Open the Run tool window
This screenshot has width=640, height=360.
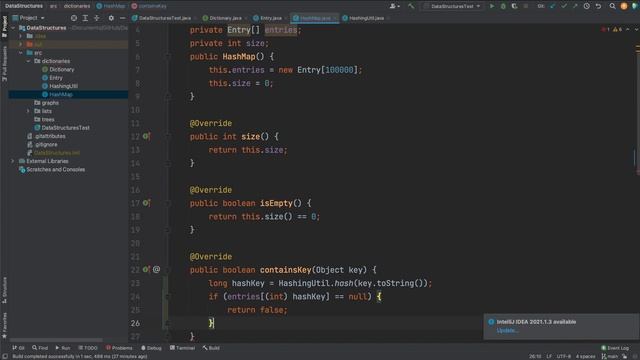[x=62, y=348]
